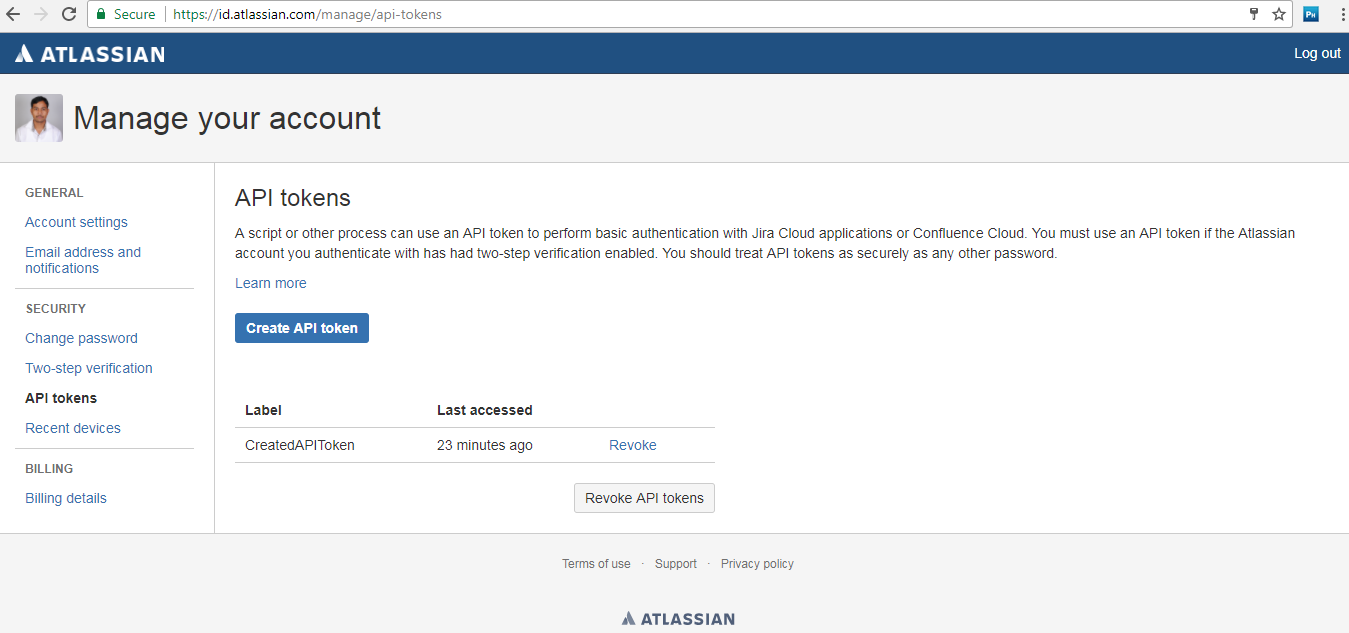Image resolution: width=1349 pixels, height=633 pixels.
Task: Revoke the CreatedAPIToken token
Action: 633,445
